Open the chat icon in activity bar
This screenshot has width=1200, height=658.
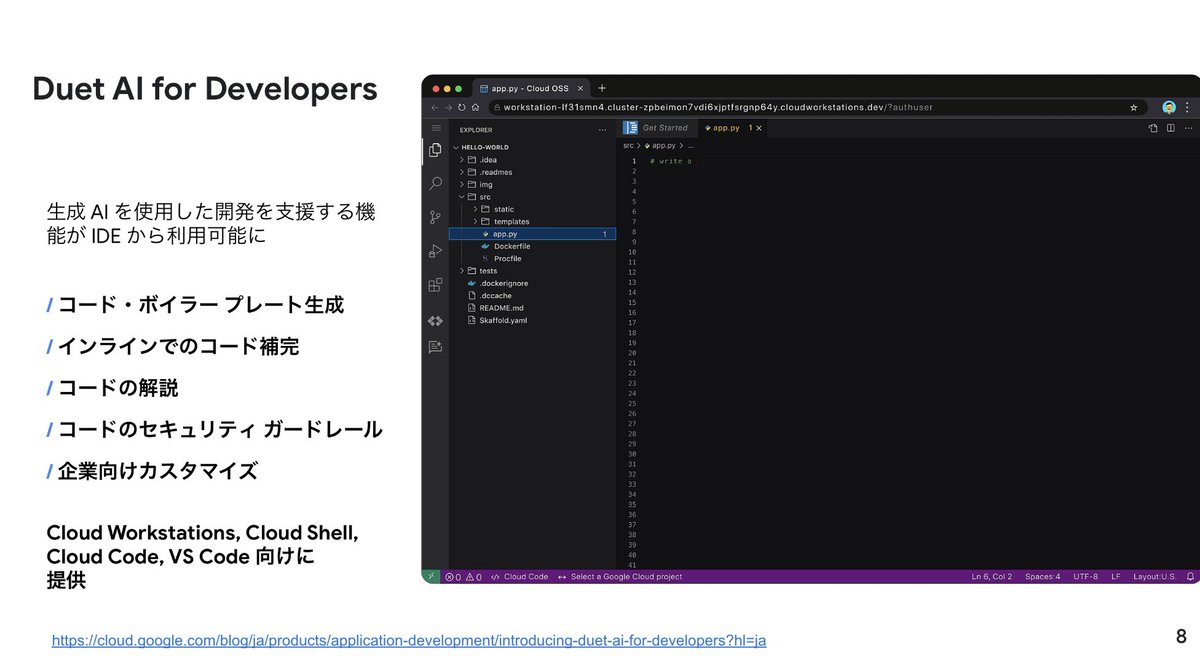(435, 347)
